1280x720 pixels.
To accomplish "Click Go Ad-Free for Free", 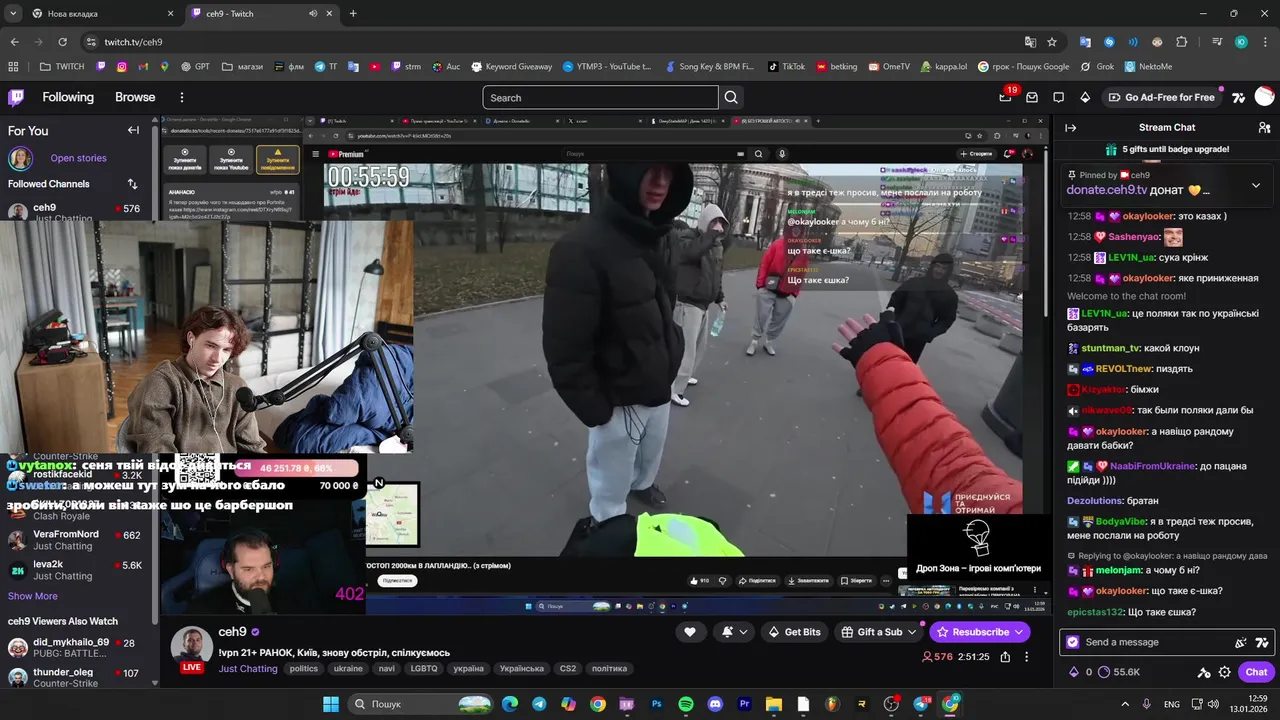I will [1161, 97].
